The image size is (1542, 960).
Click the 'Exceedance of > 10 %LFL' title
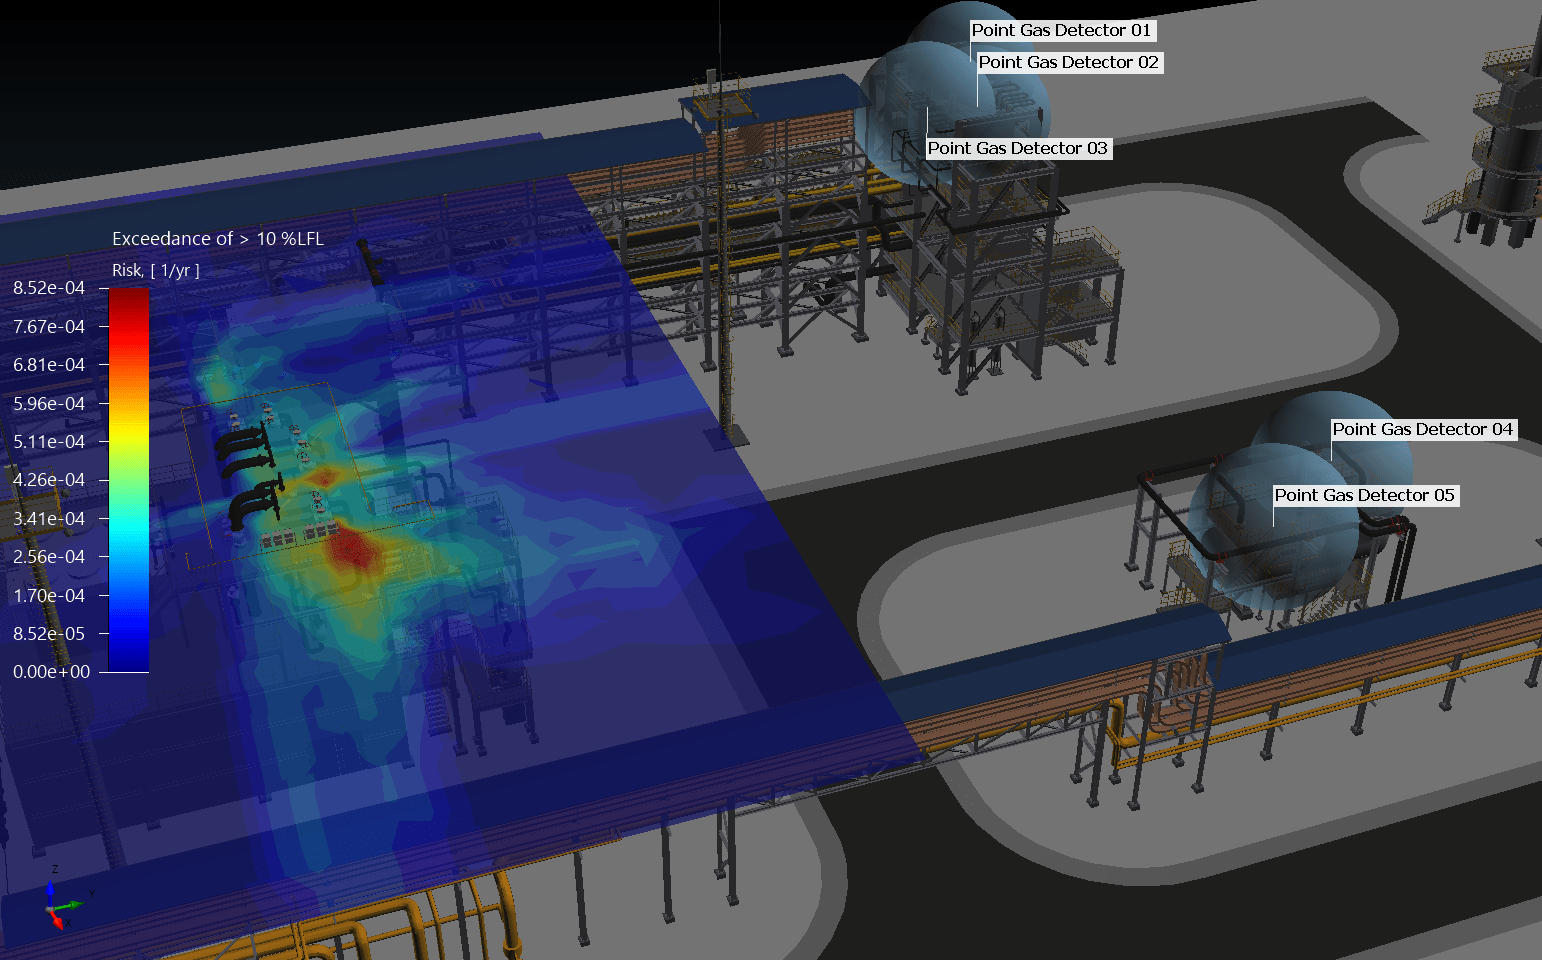218,239
